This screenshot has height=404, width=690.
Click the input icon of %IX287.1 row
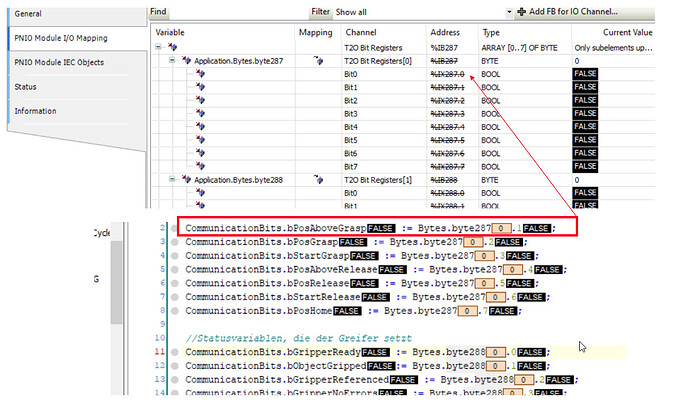tap(201, 87)
